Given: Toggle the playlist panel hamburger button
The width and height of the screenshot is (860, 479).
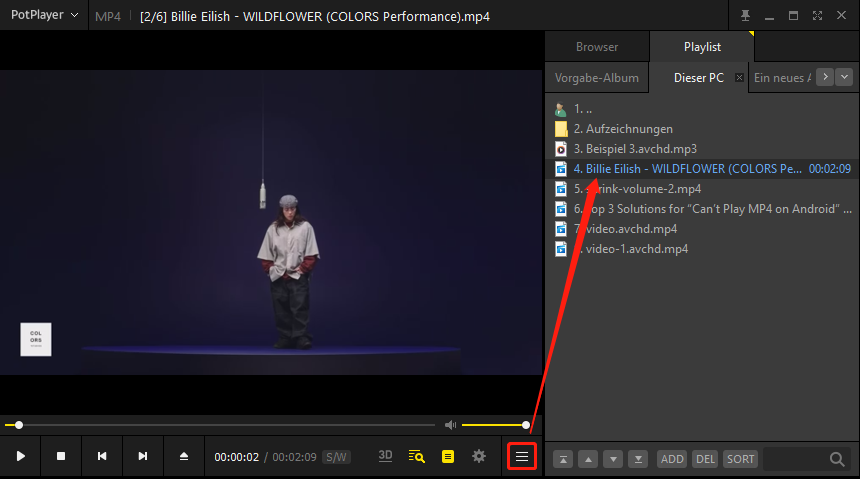Looking at the screenshot, I should coord(522,456).
